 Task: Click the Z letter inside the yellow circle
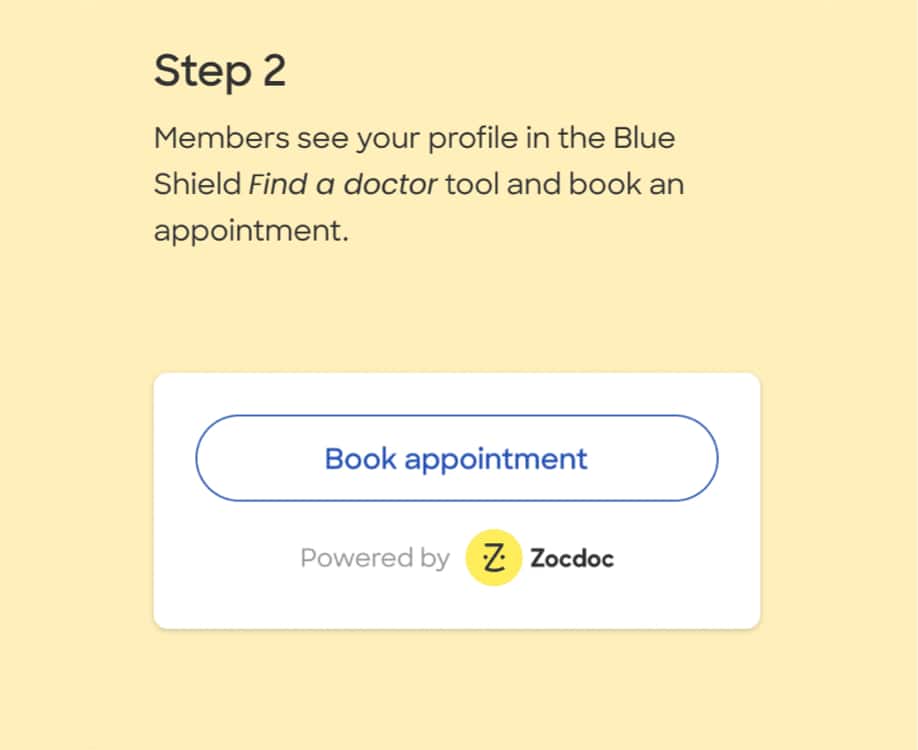(x=493, y=557)
